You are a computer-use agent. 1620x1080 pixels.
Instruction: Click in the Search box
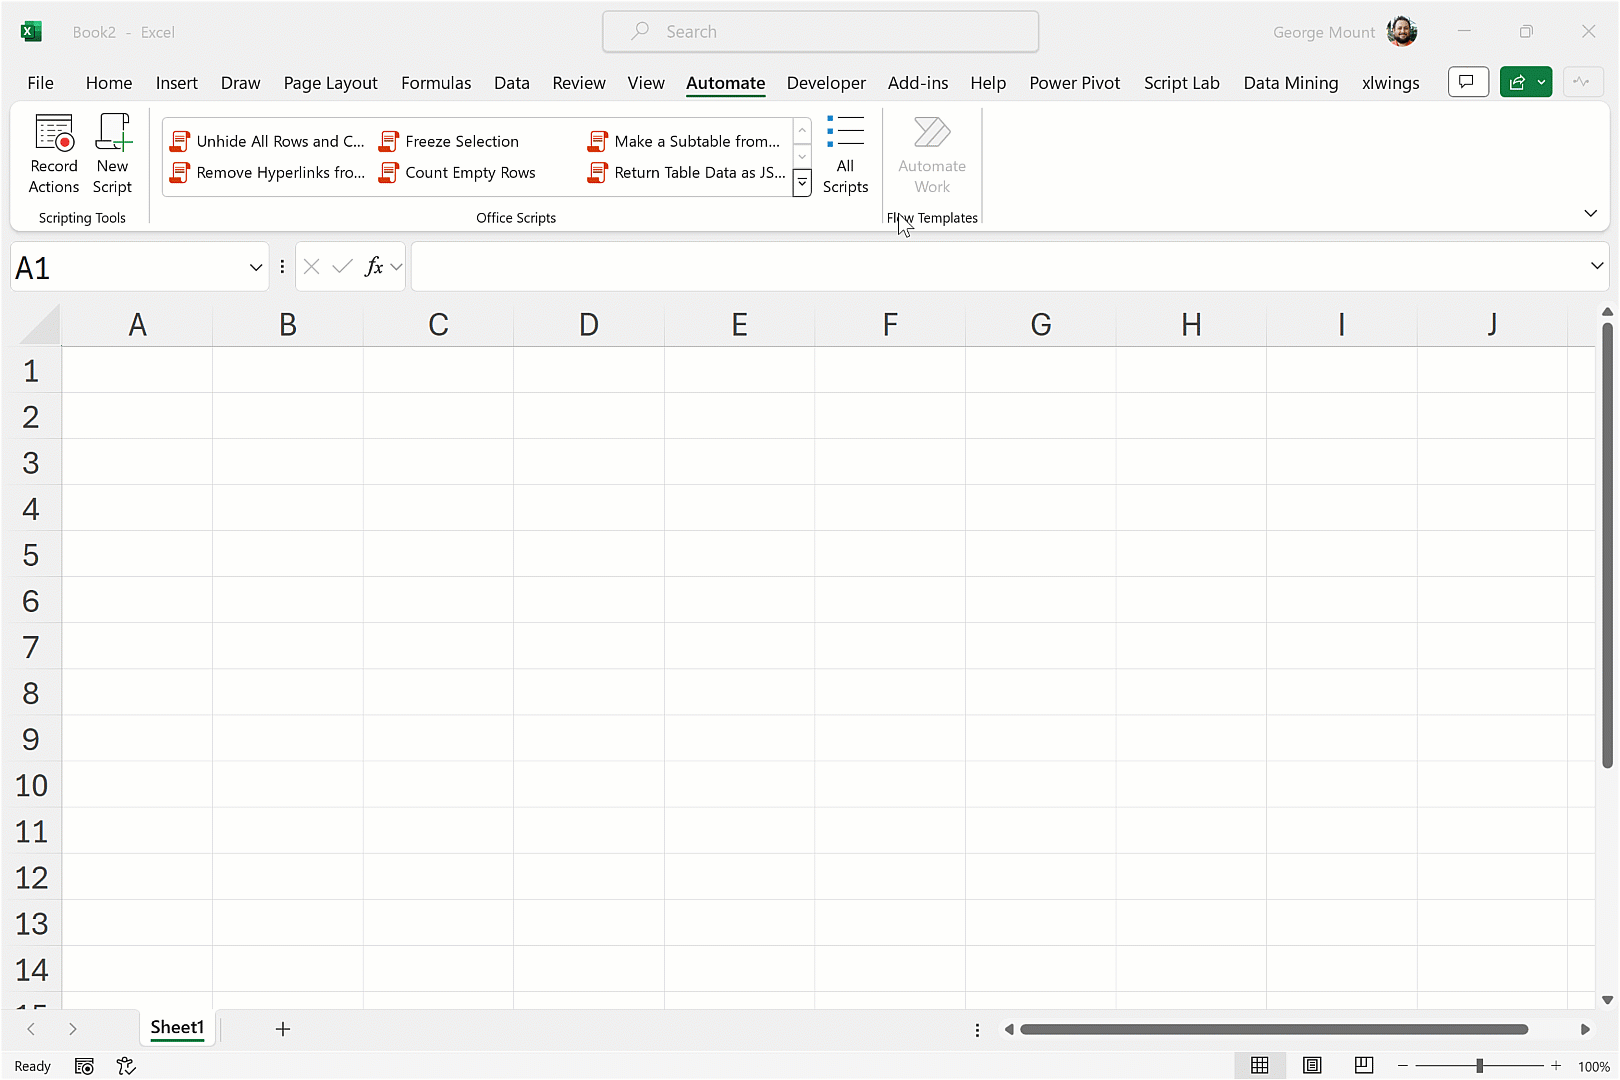pyautogui.click(x=820, y=32)
